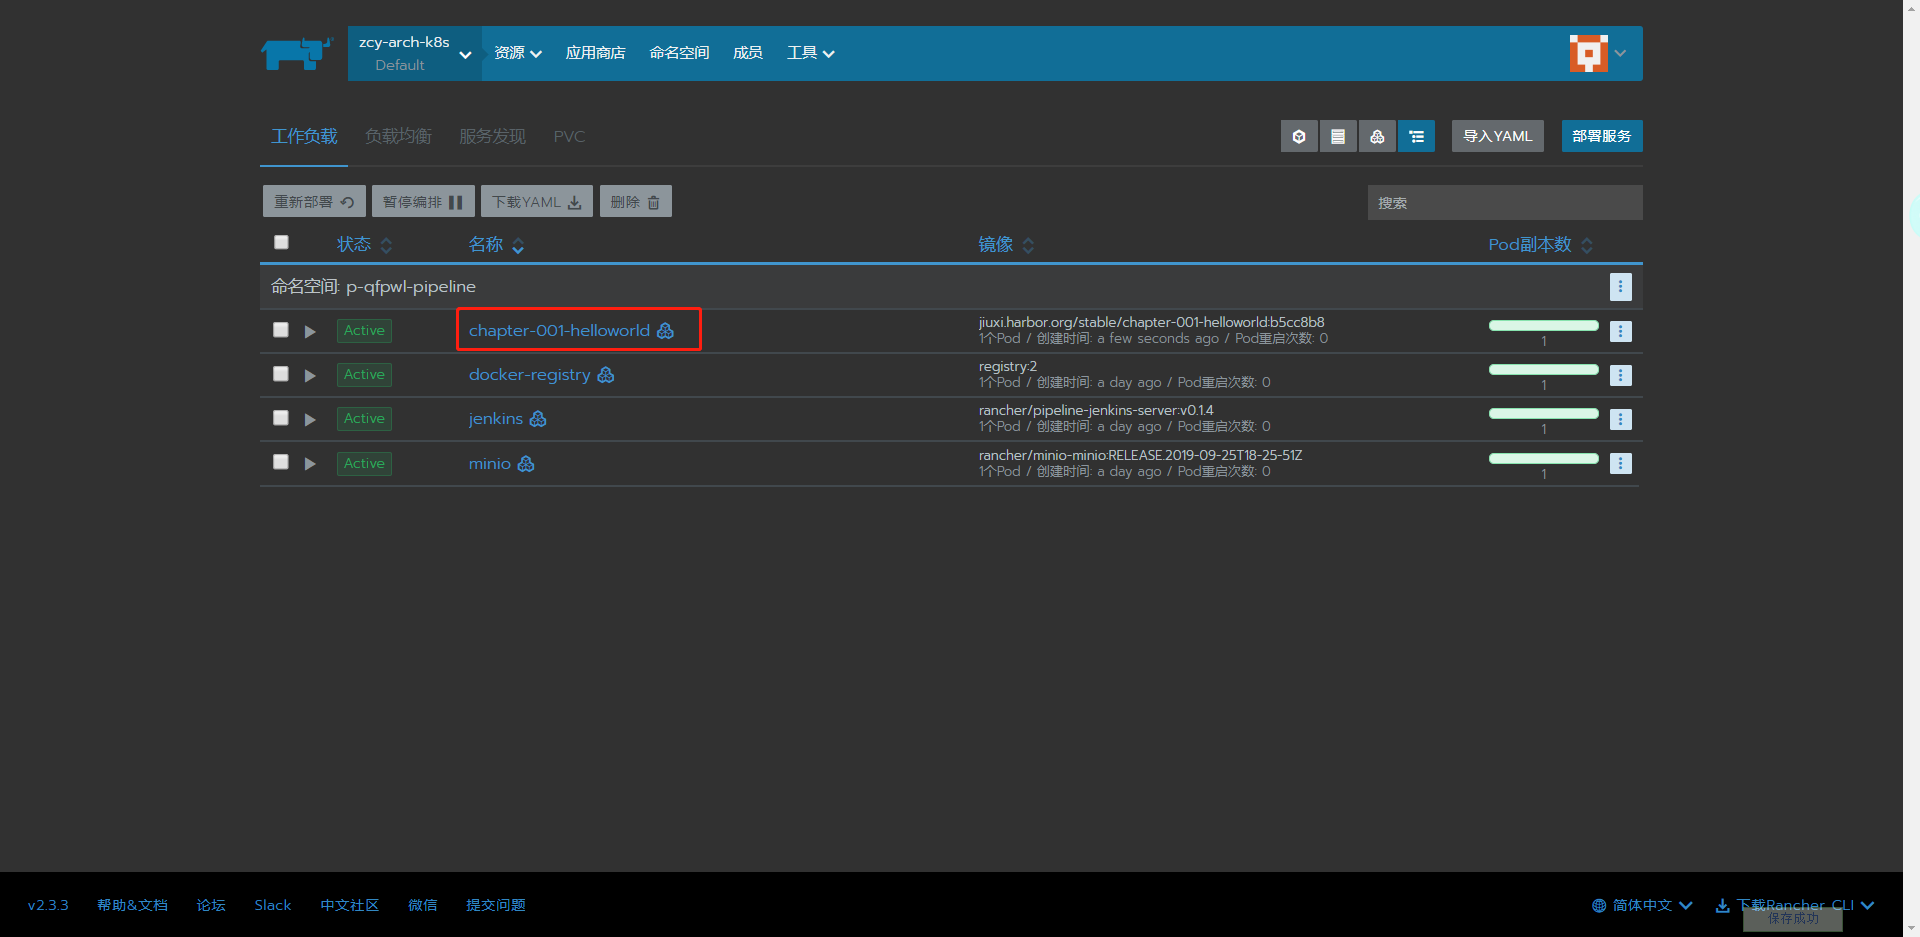The height and width of the screenshot is (937, 1920).
Task: Click the 删除 button
Action: 636,201
